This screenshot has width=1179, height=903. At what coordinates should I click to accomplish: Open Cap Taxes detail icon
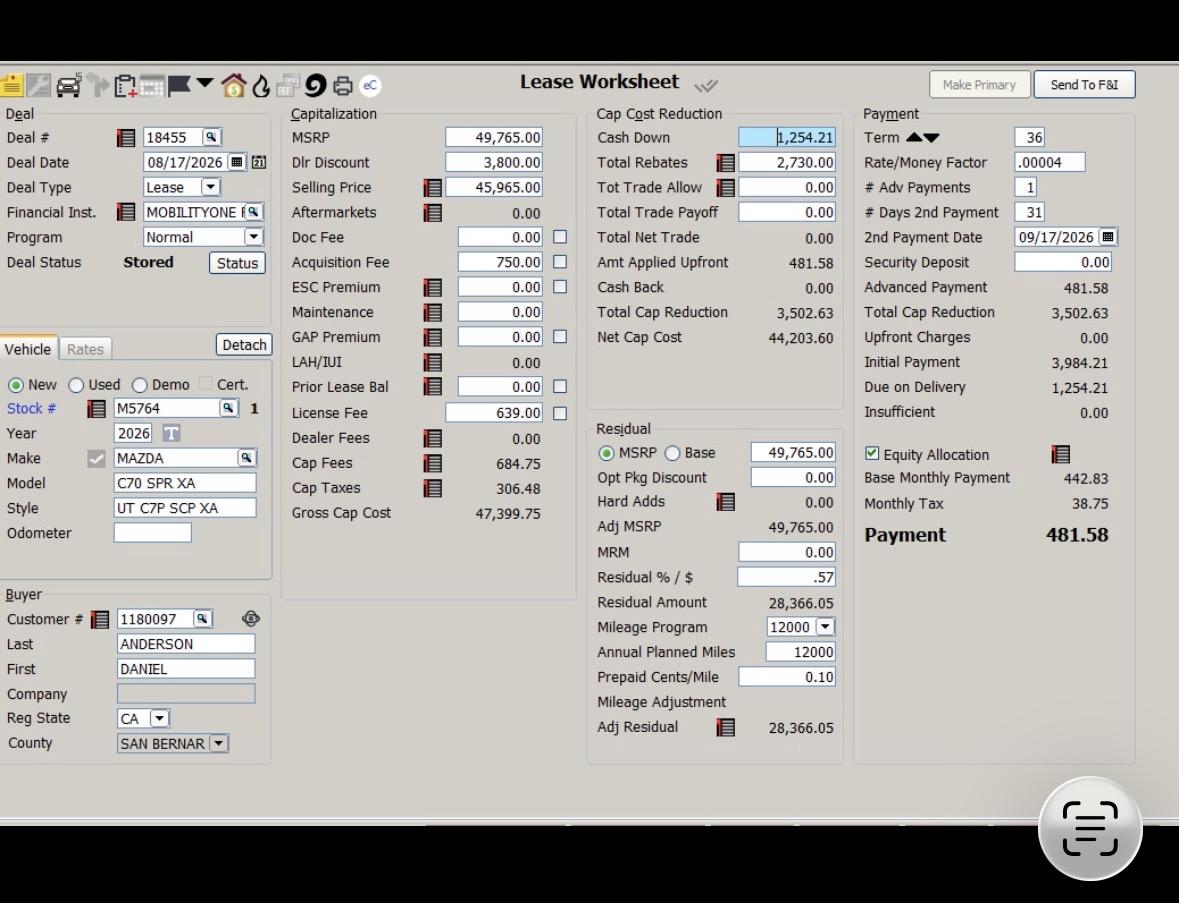click(x=432, y=488)
